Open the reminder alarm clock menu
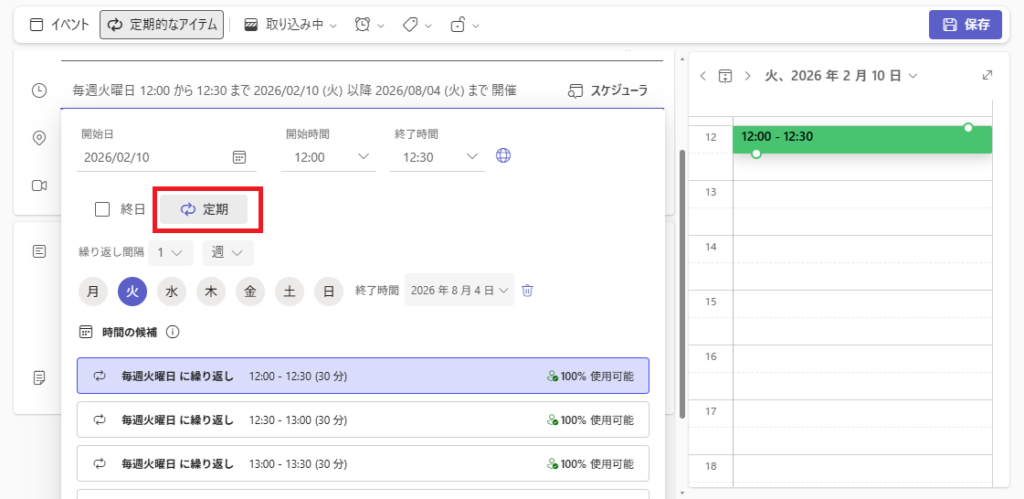The height and width of the screenshot is (499, 1024). pyautogui.click(x=369, y=25)
